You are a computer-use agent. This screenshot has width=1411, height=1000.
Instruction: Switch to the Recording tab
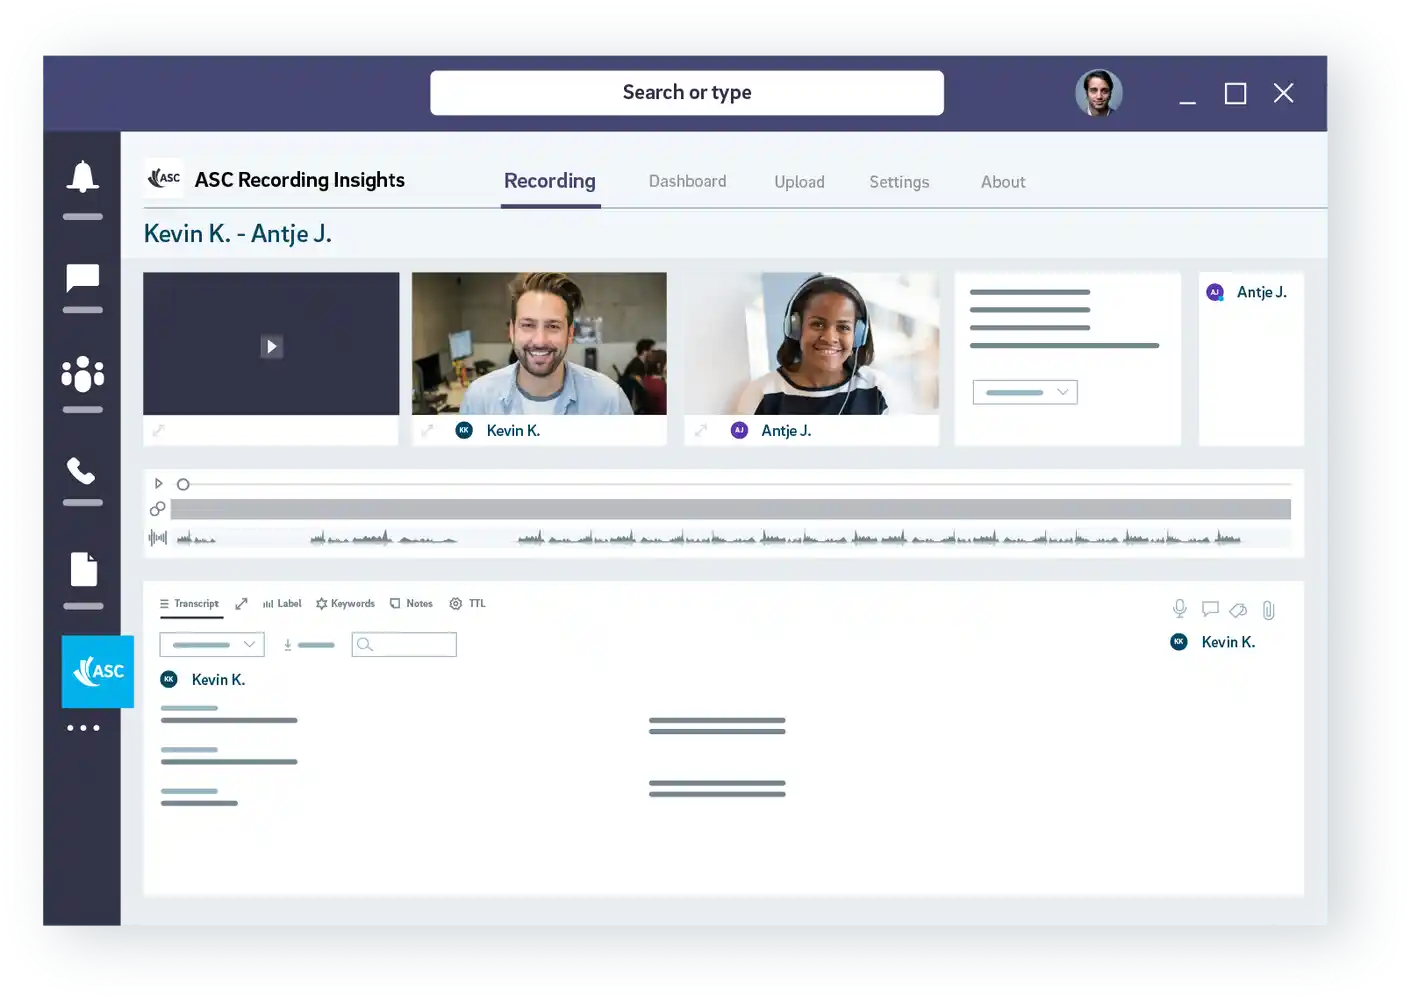550,181
